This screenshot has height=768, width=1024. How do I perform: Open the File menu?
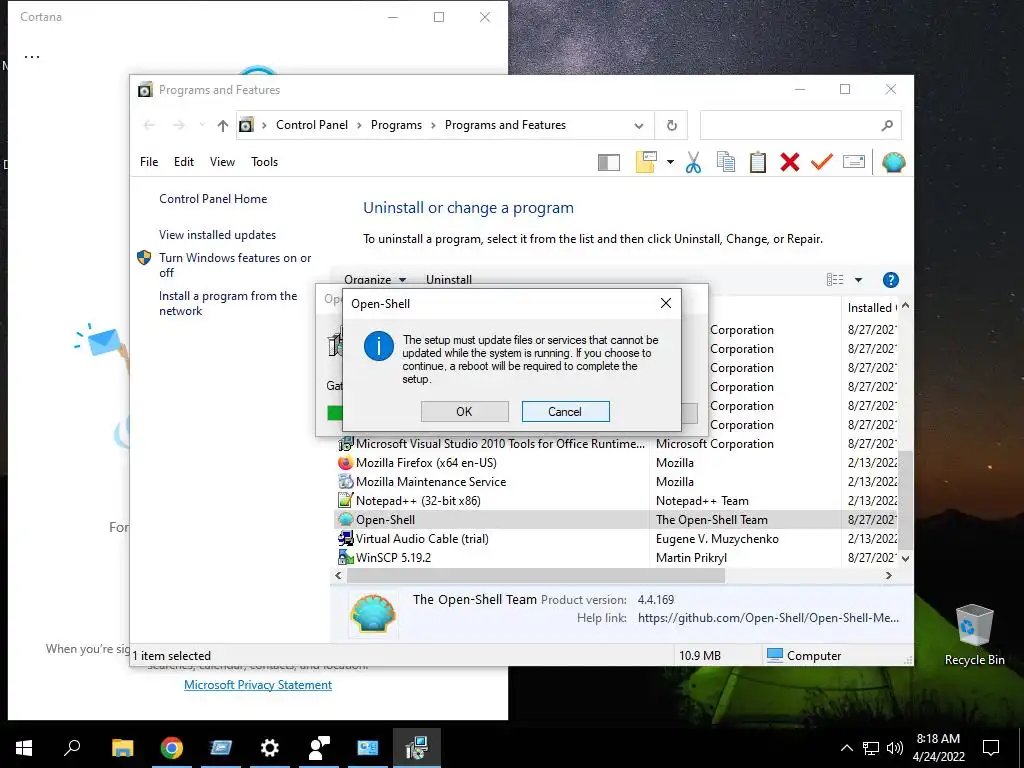[149, 162]
